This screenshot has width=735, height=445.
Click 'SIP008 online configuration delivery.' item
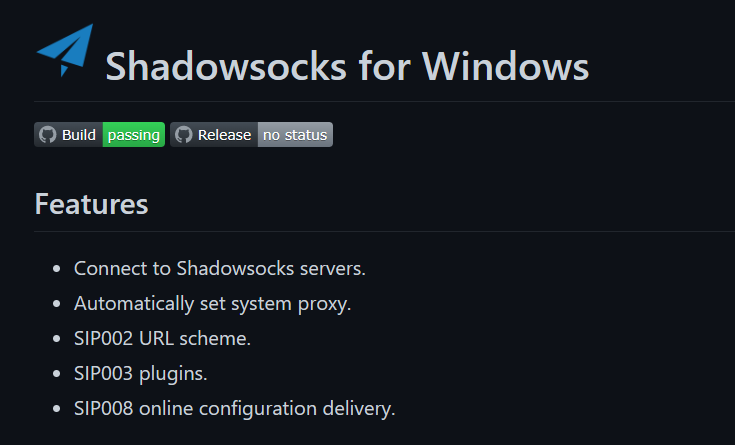pyautogui.click(x=234, y=408)
